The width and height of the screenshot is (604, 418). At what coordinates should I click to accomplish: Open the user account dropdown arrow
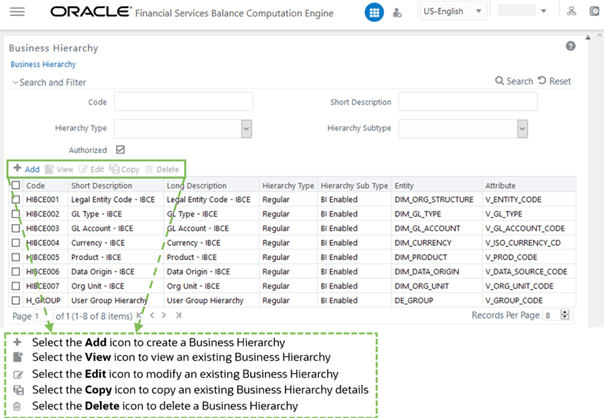point(544,11)
